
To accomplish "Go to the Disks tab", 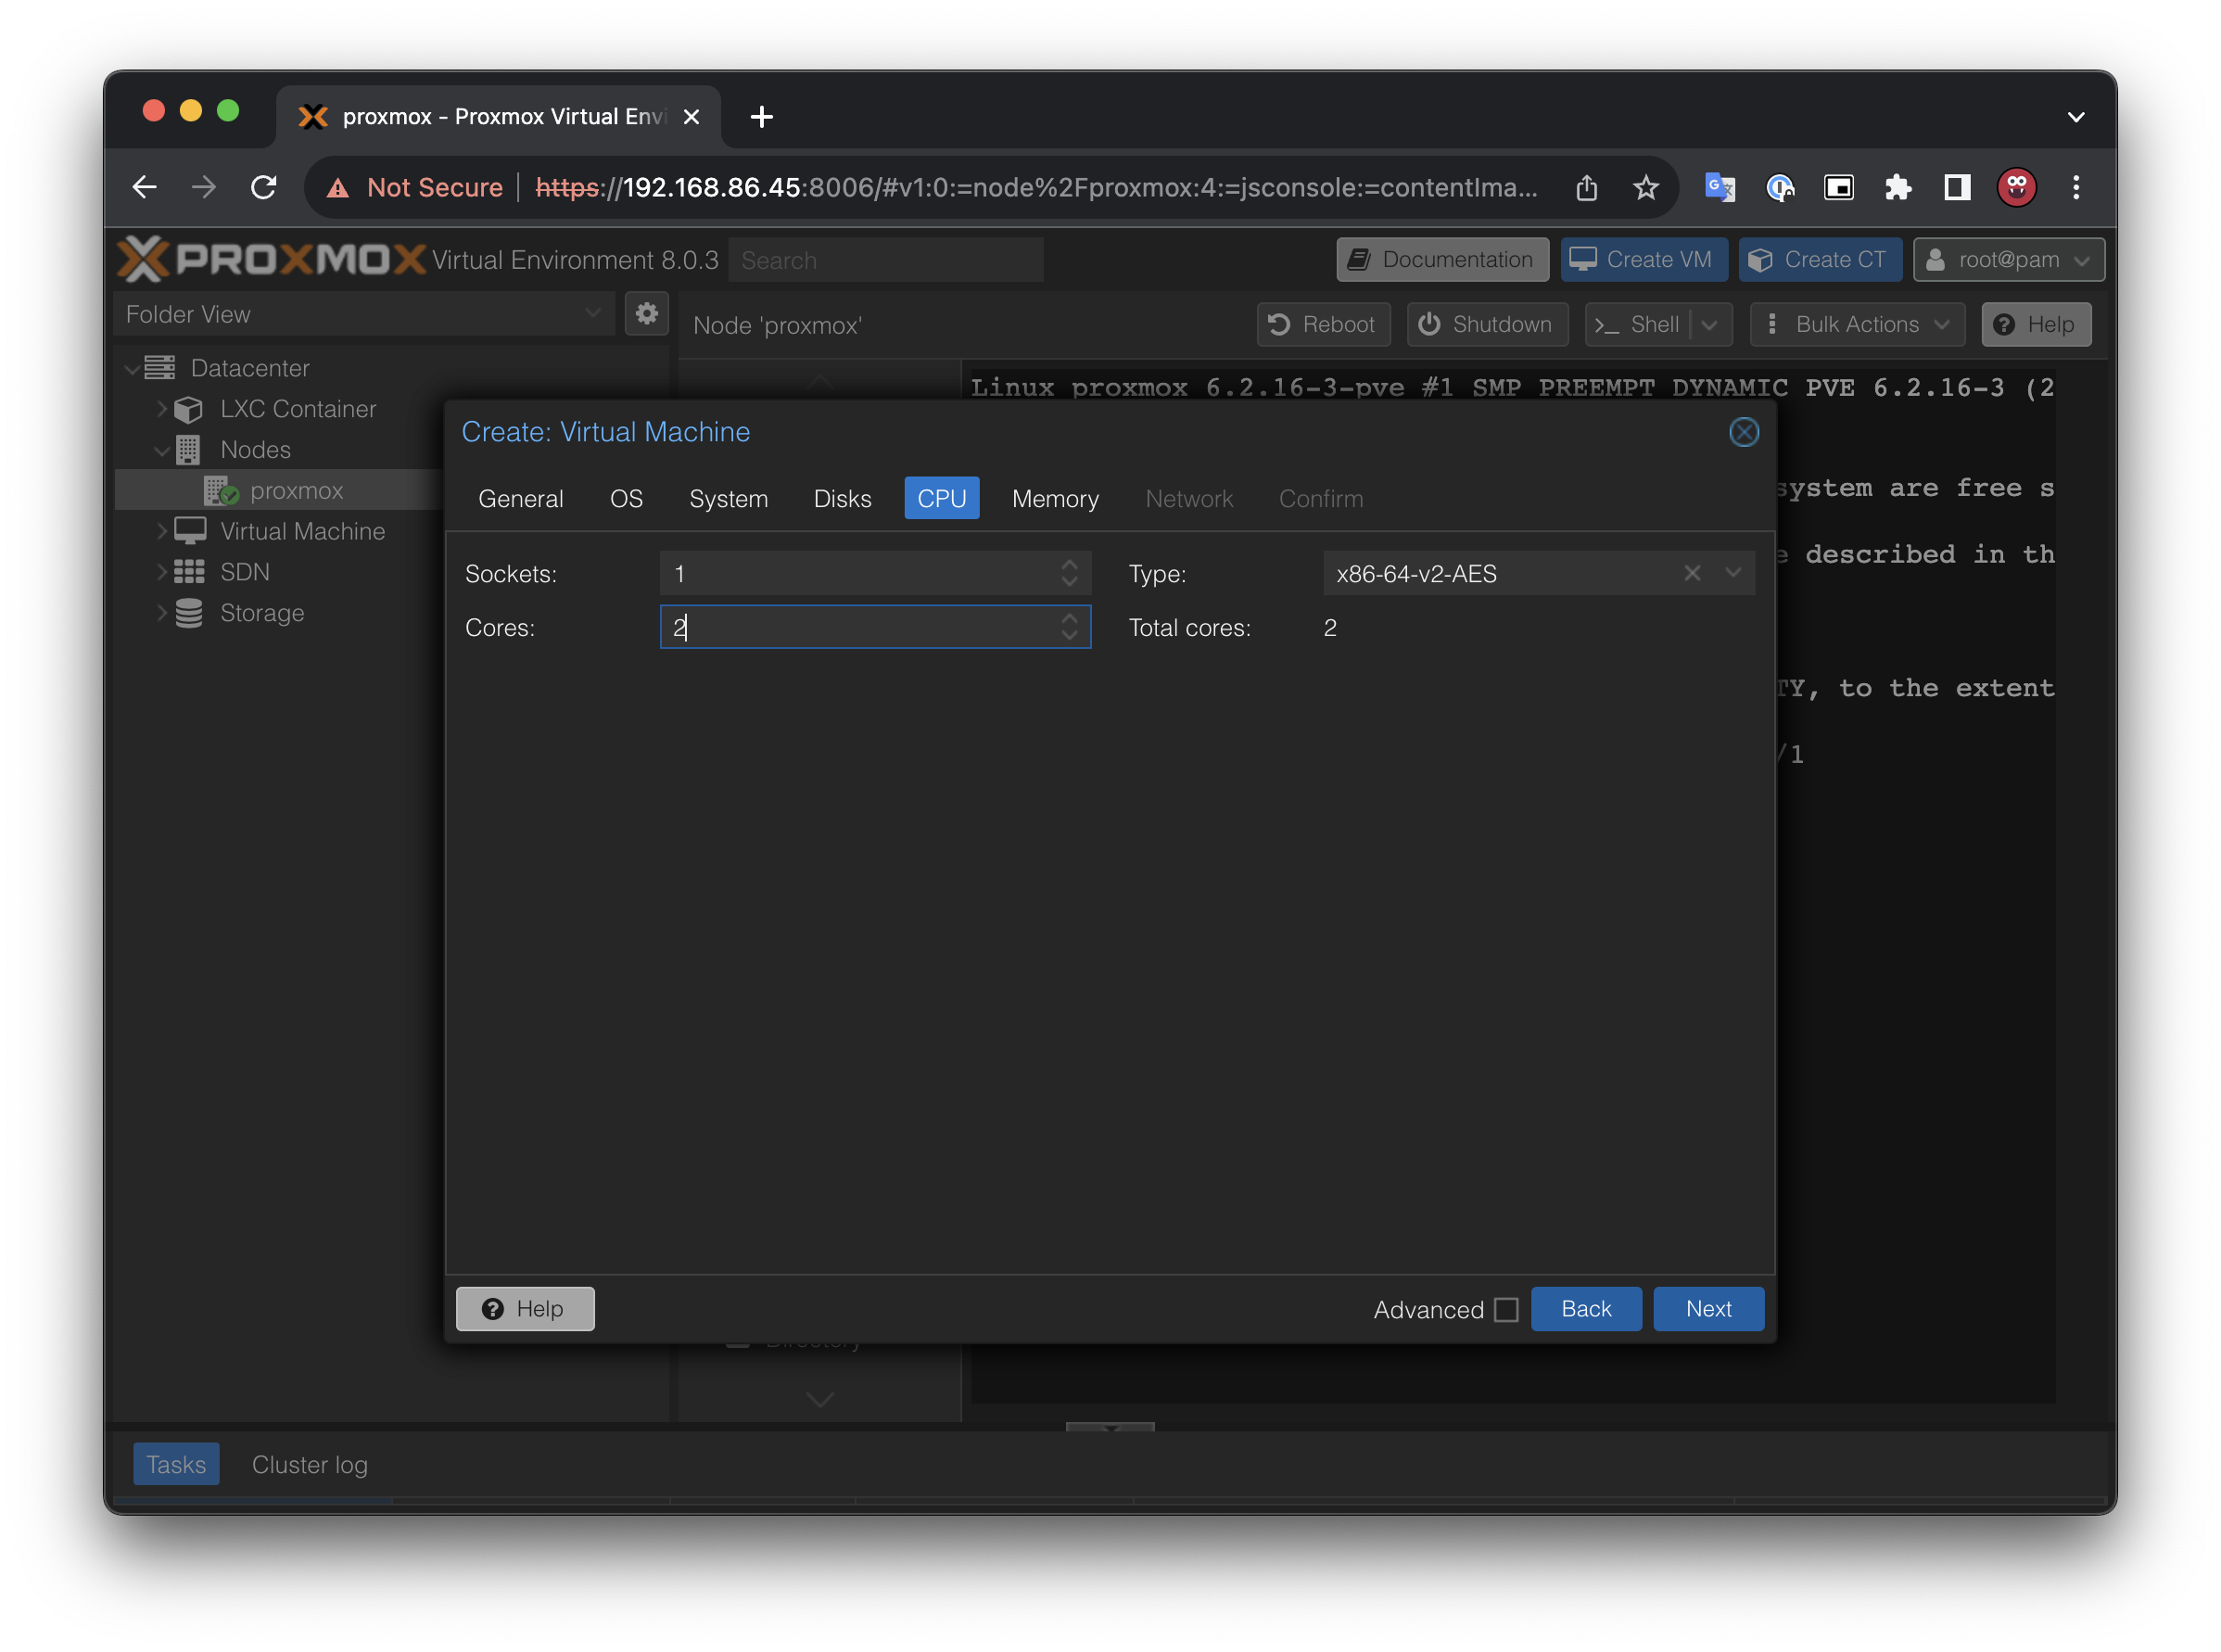I will (842, 498).
